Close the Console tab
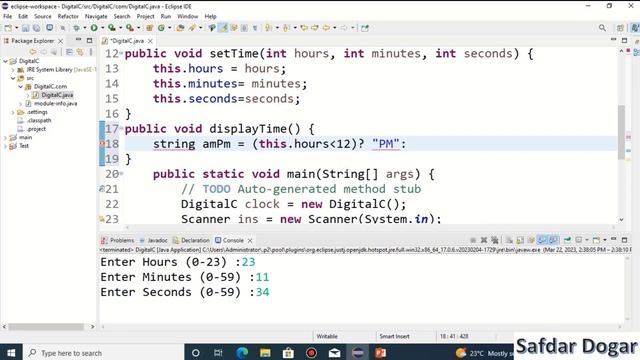Screen dimensions: 640x360 coord(250,240)
